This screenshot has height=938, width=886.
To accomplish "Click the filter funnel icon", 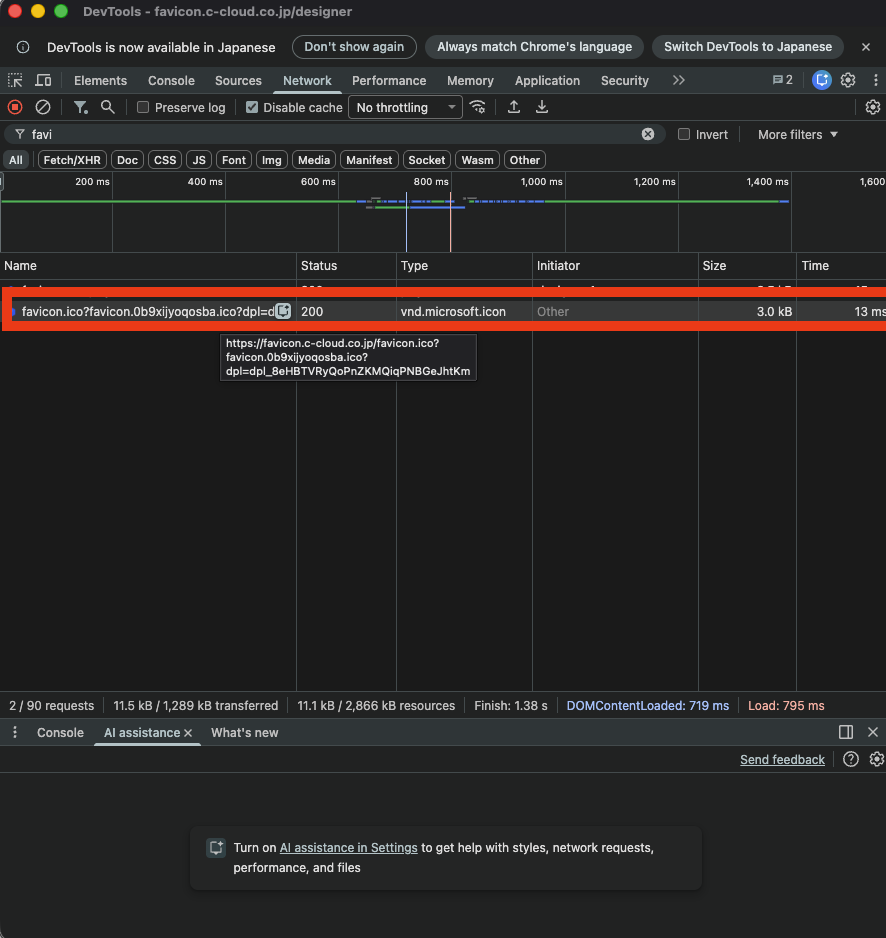I will click(x=80, y=107).
